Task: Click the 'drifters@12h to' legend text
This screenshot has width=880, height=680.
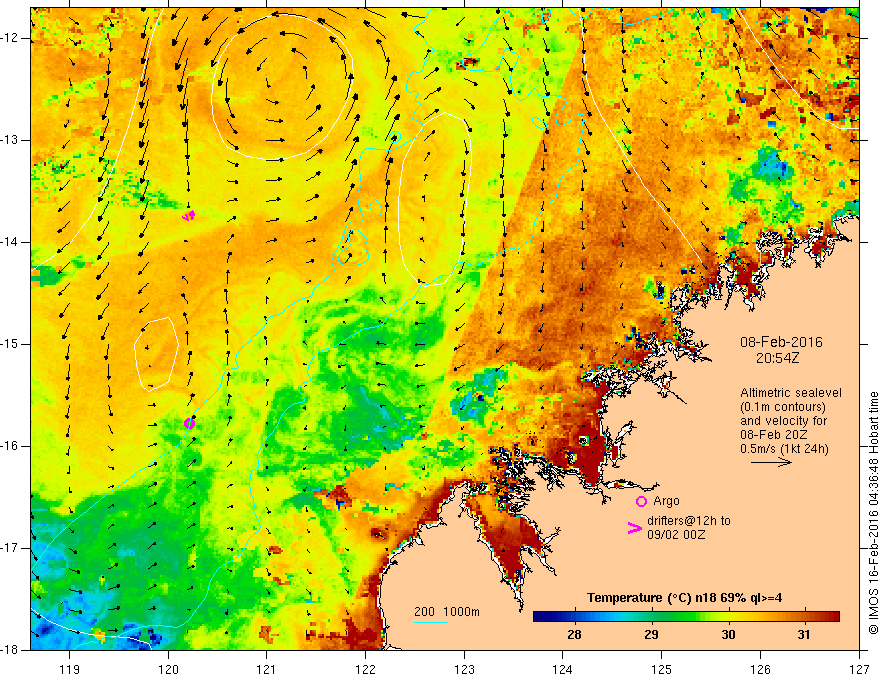Action: pyautogui.click(x=689, y=521)
